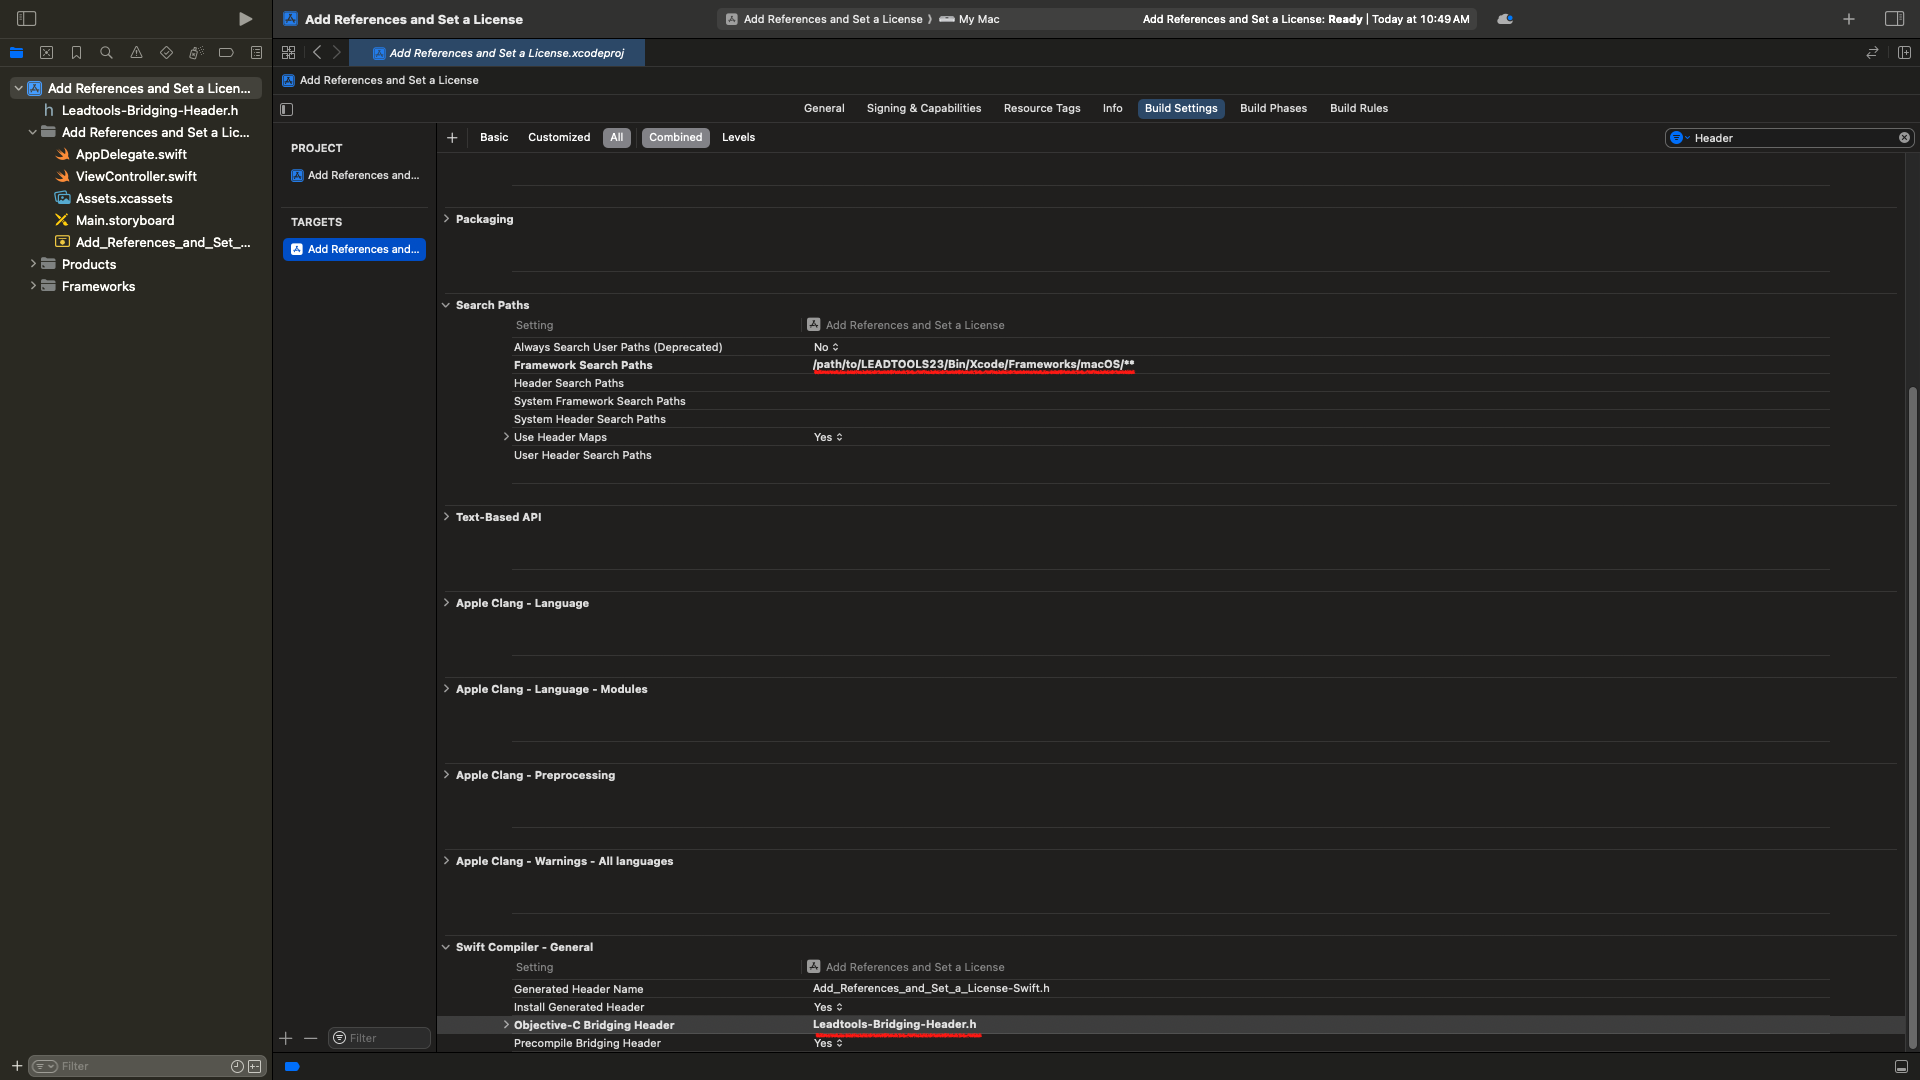The width and height of the screenshot is (1920, 1080).
Task: Switch to the General tab
Action: [824, 108]
